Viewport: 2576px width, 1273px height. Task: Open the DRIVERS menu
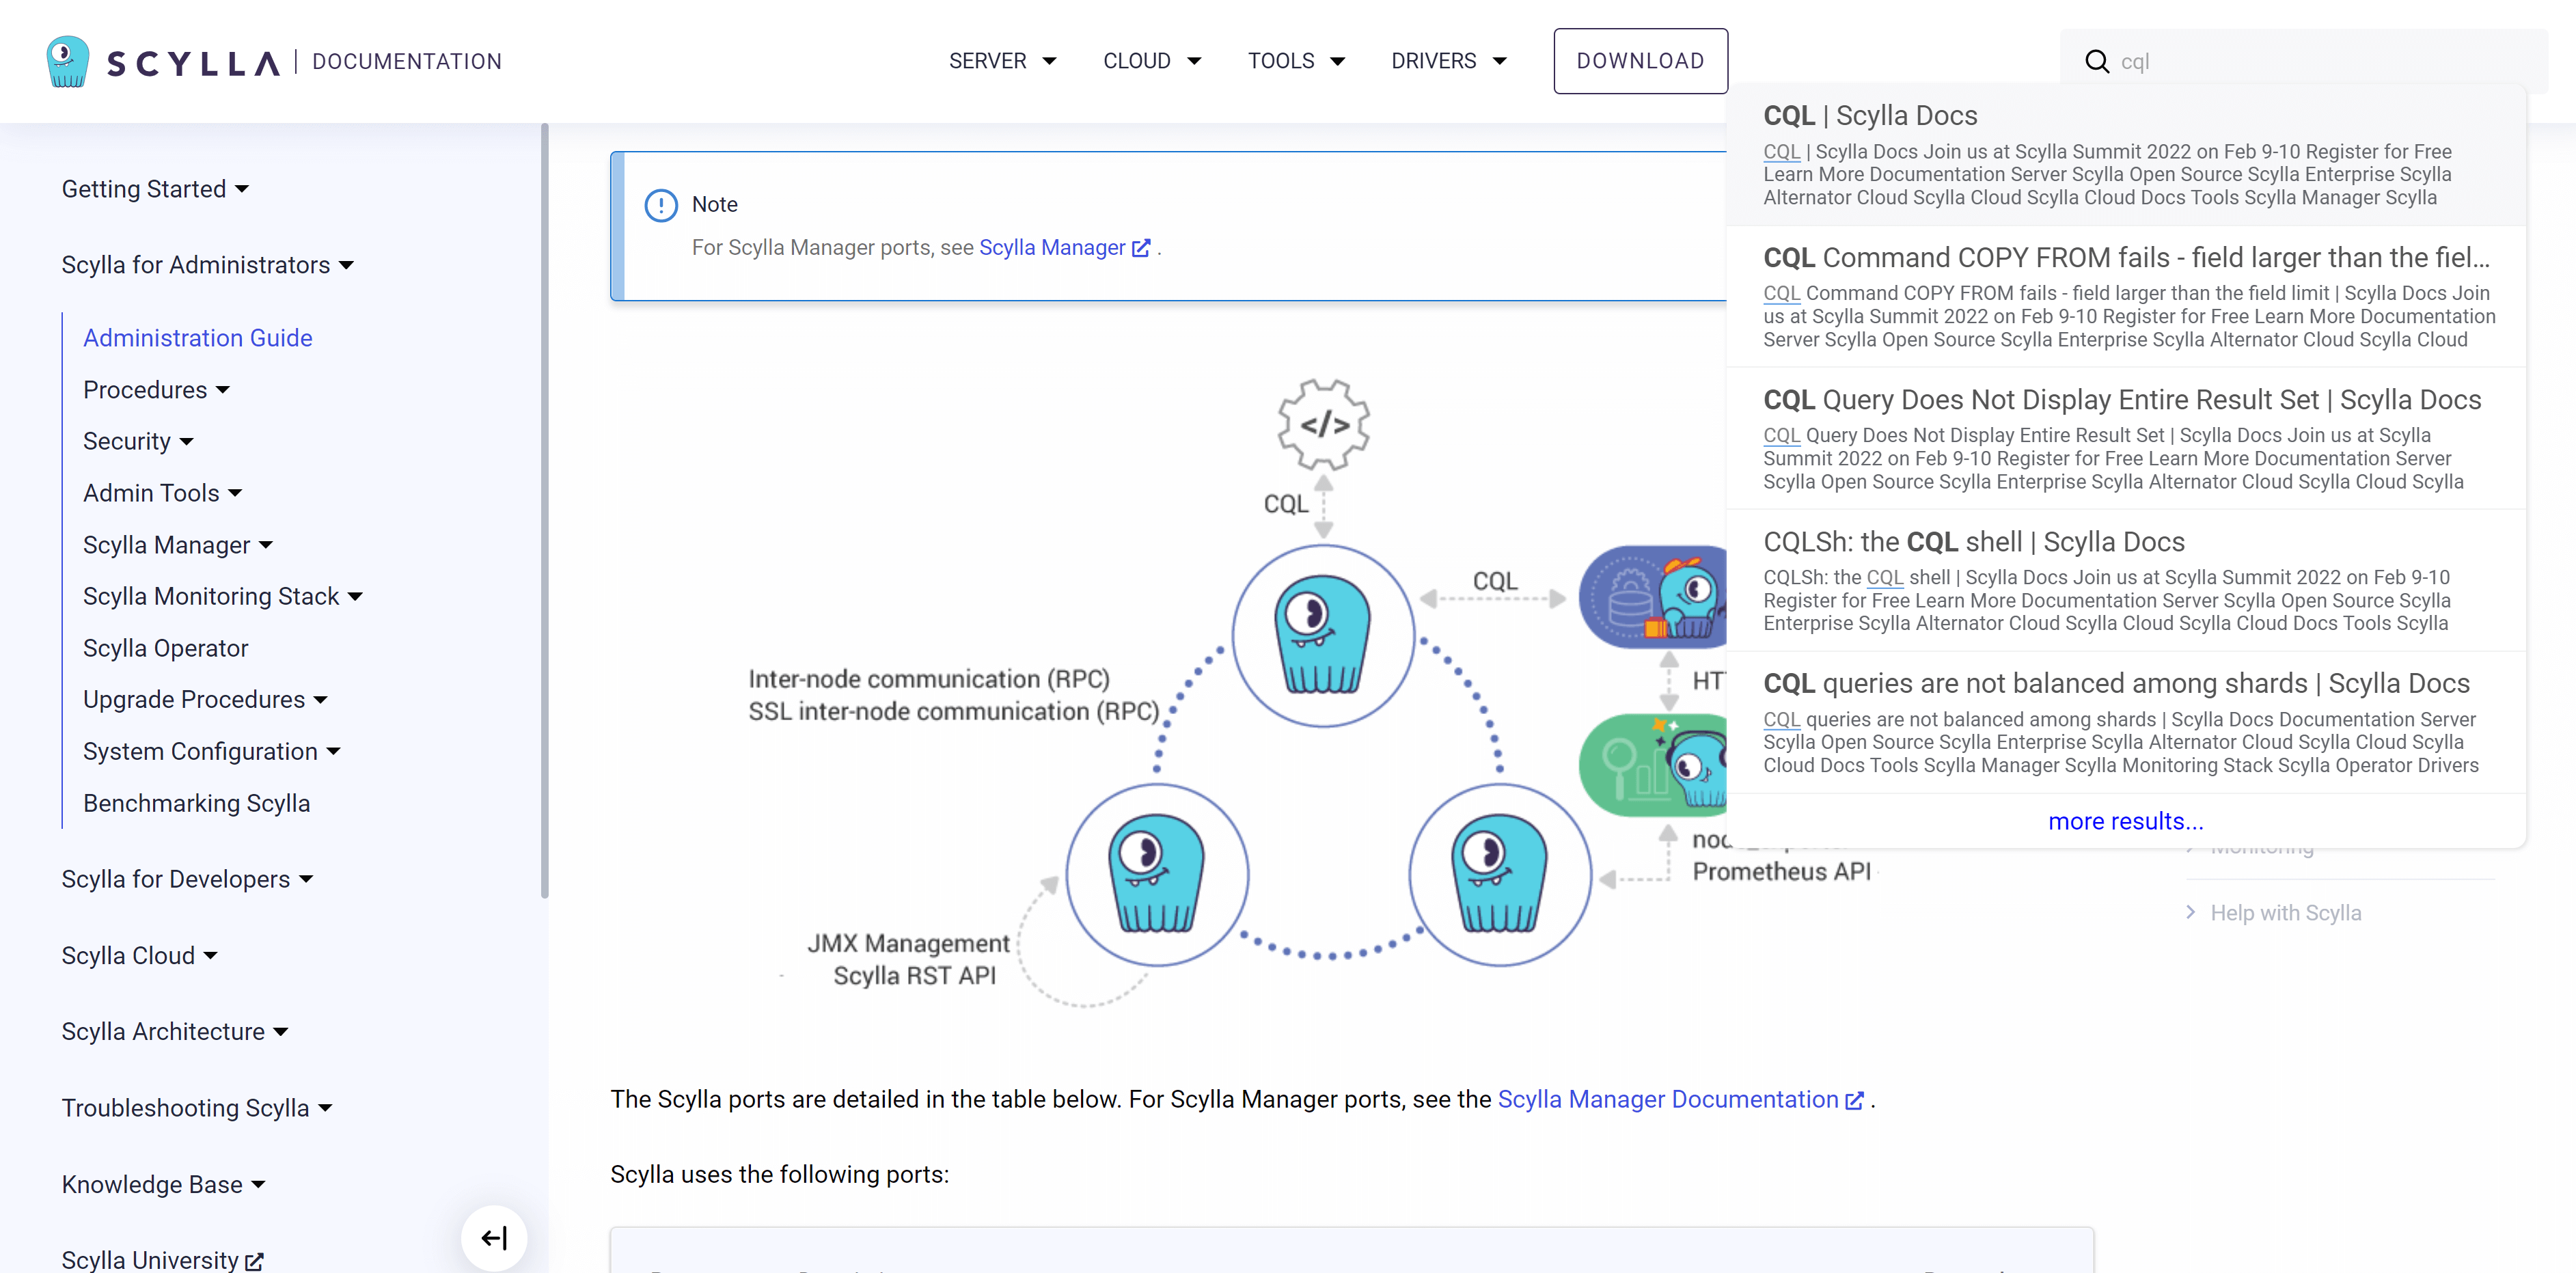[1449, 61]
